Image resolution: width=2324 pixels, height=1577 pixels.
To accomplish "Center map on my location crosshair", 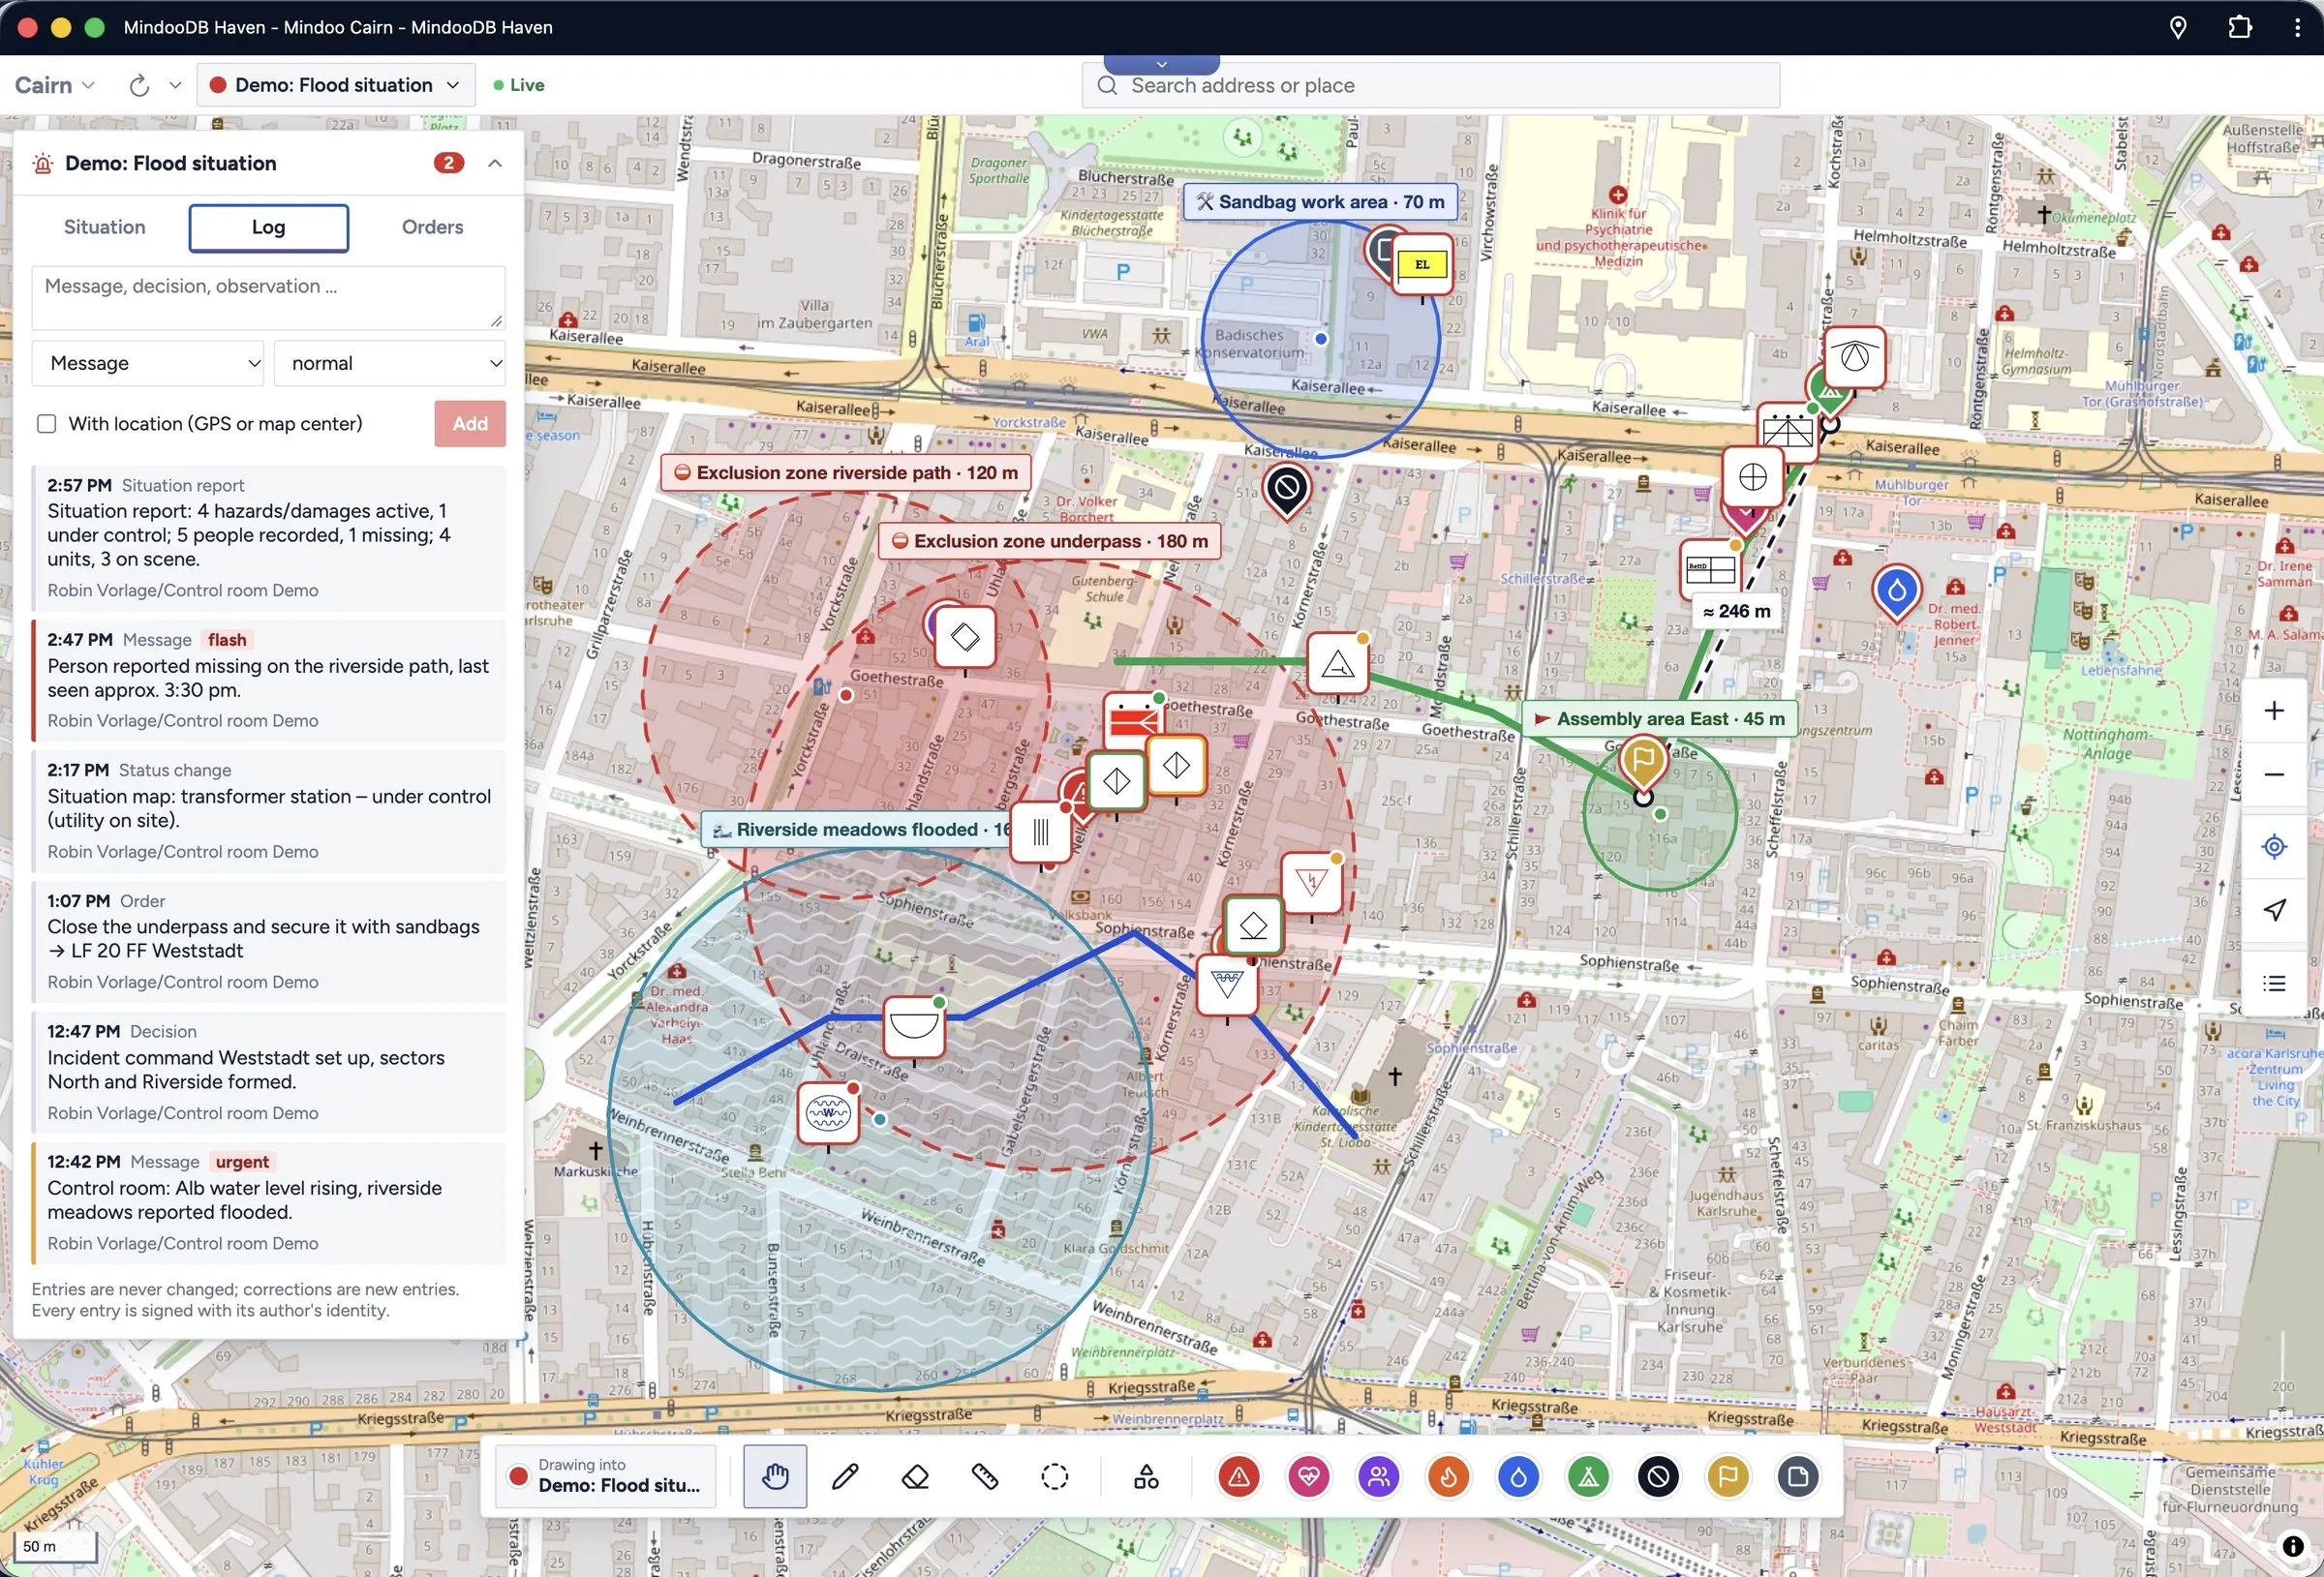I will tap(2274, 846).
